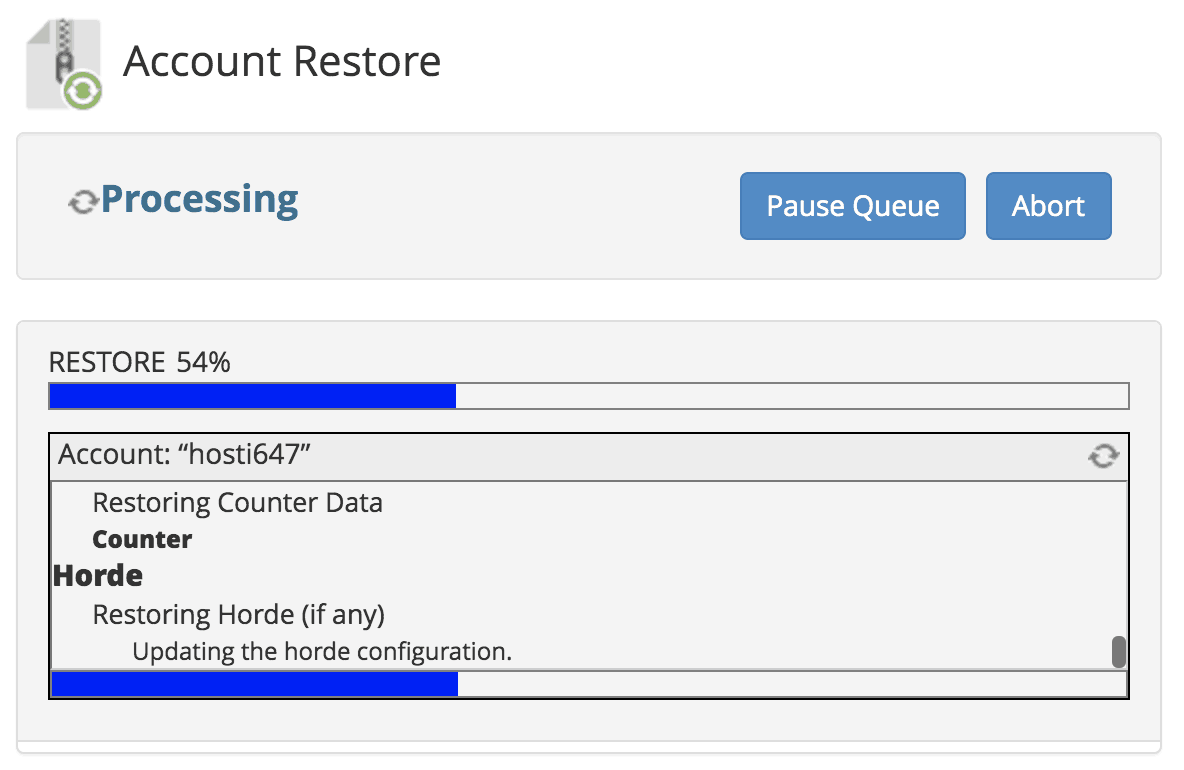Select Updating the horde configuration line
This screenshot has width=1184, height=770.
322,652
